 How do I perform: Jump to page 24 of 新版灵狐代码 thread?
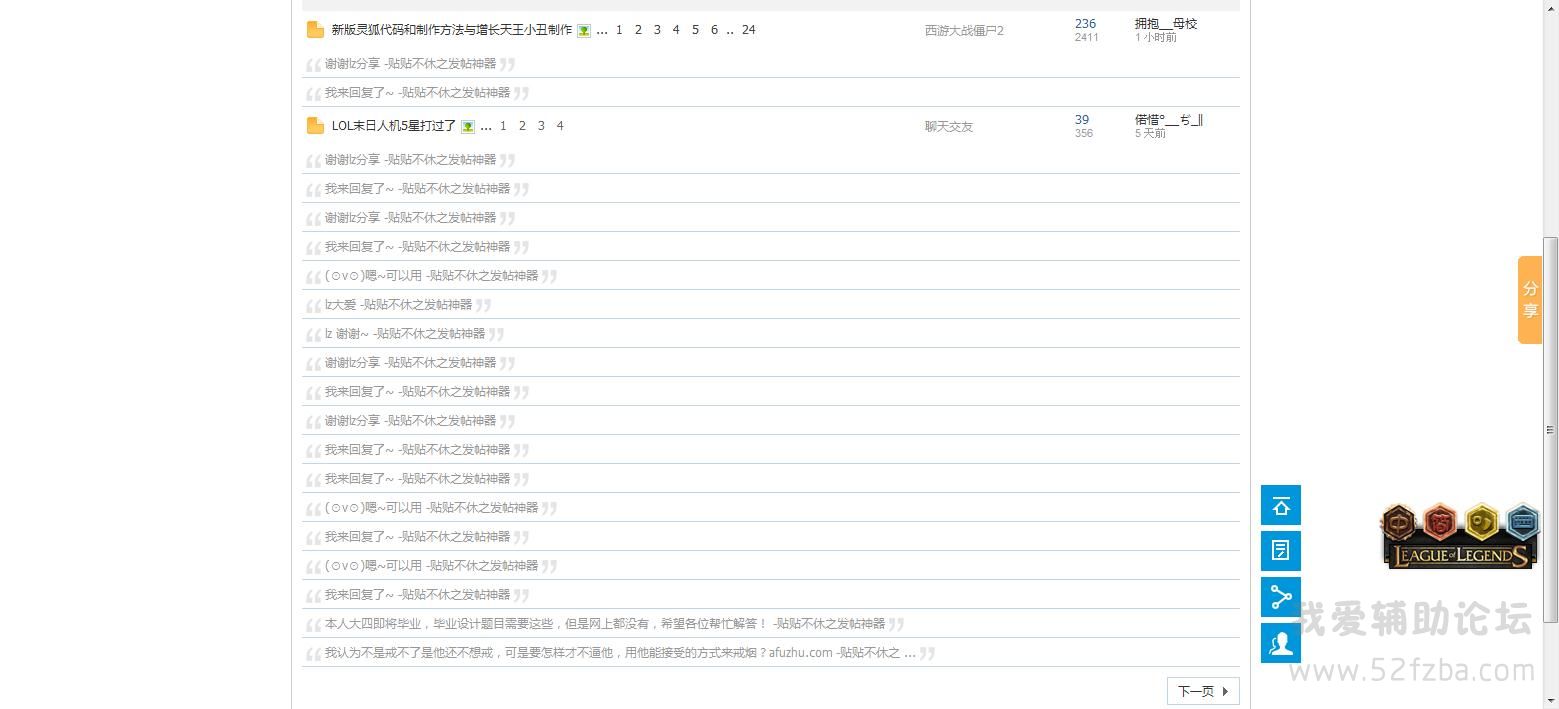click(x=748, y=30)
